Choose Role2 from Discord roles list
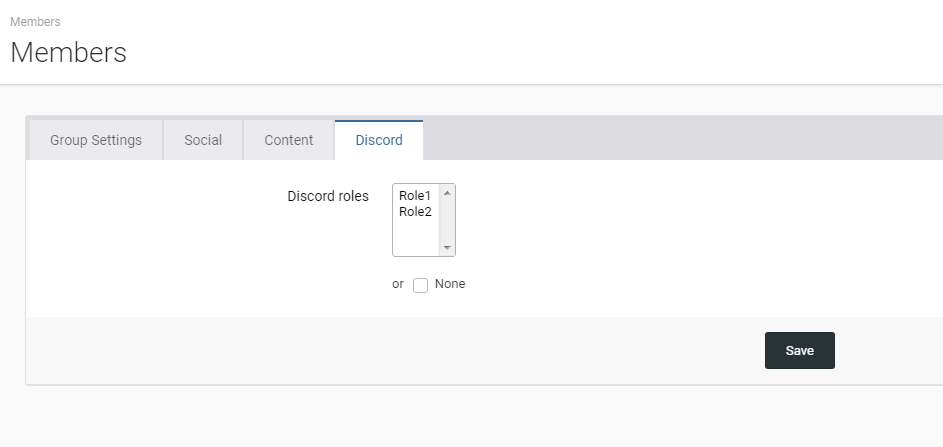Viewport: 943px width, 447px height. pos(415,211)
